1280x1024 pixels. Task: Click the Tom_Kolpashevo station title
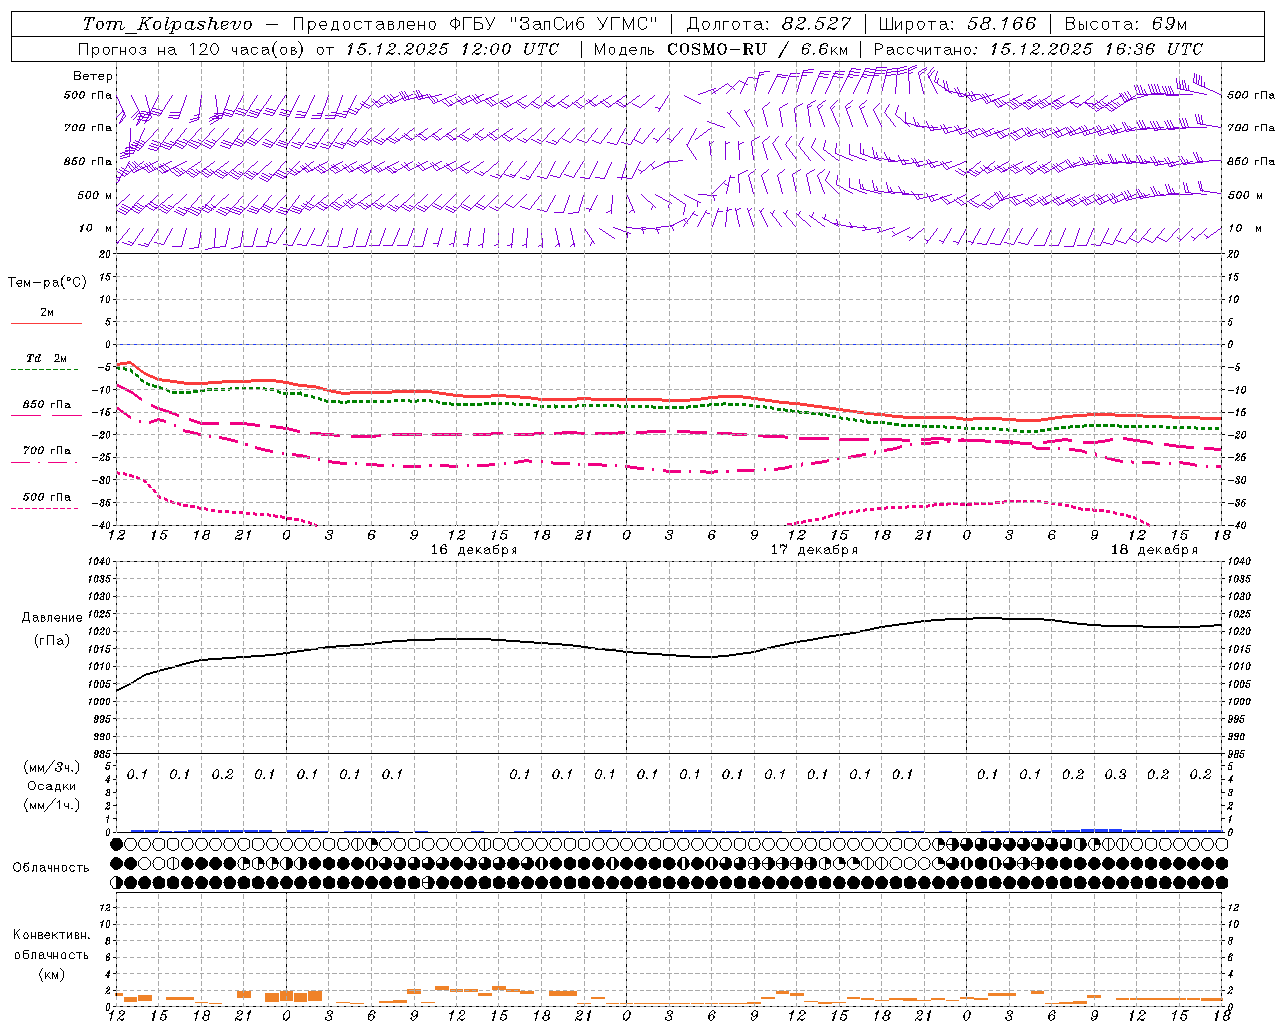pos(167,24)
